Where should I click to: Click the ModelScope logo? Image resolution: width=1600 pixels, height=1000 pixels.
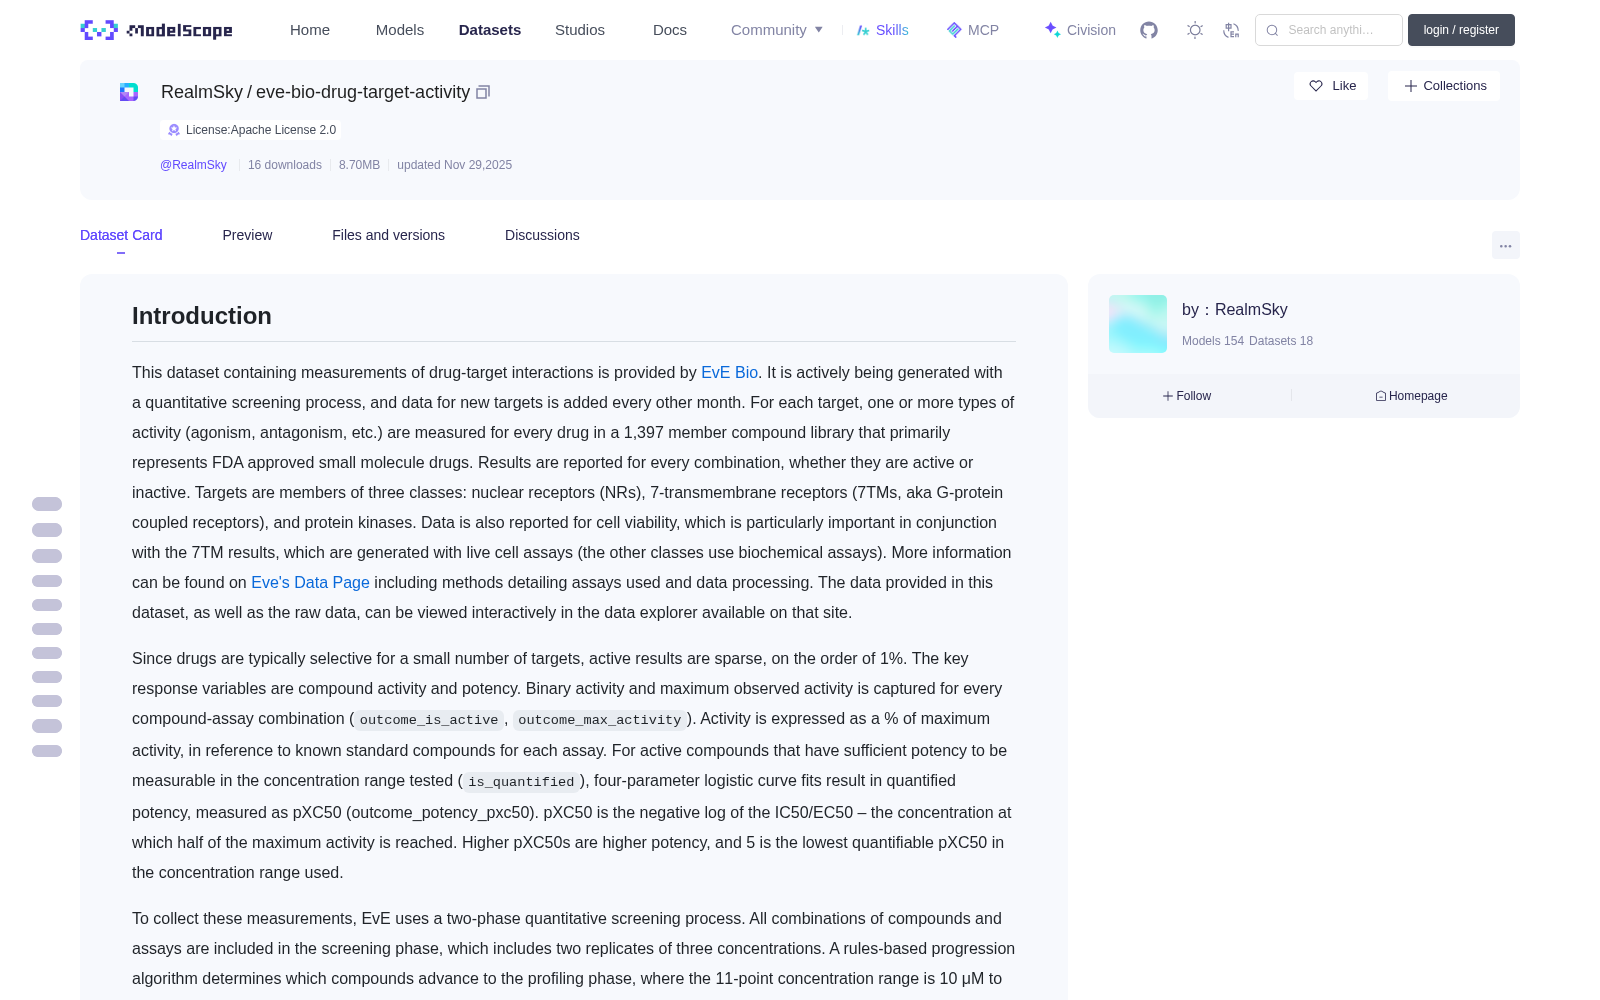click(x=156, y=30)
